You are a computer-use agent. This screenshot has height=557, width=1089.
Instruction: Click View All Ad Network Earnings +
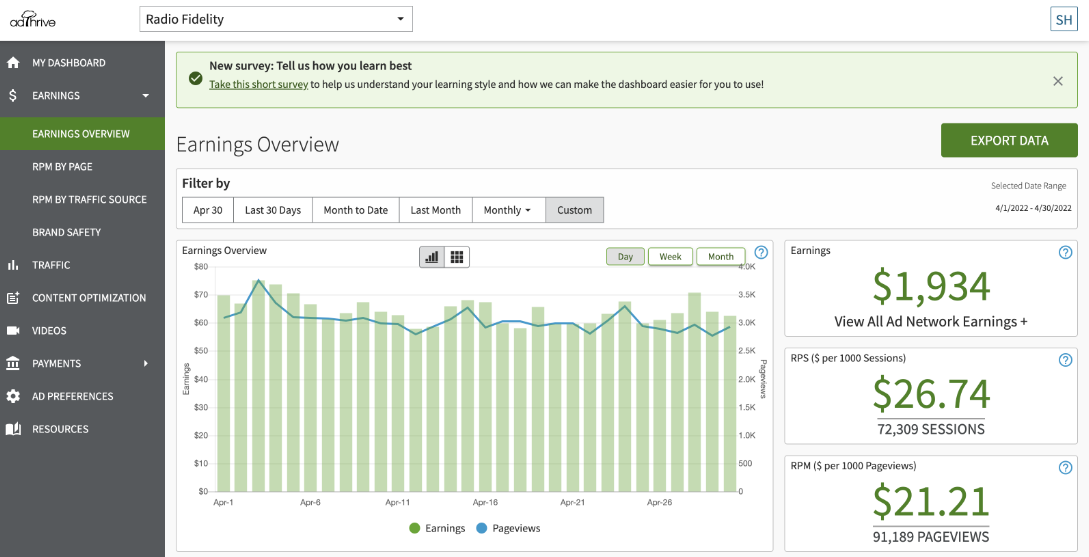pyautogui.click(x=931, y=321)
